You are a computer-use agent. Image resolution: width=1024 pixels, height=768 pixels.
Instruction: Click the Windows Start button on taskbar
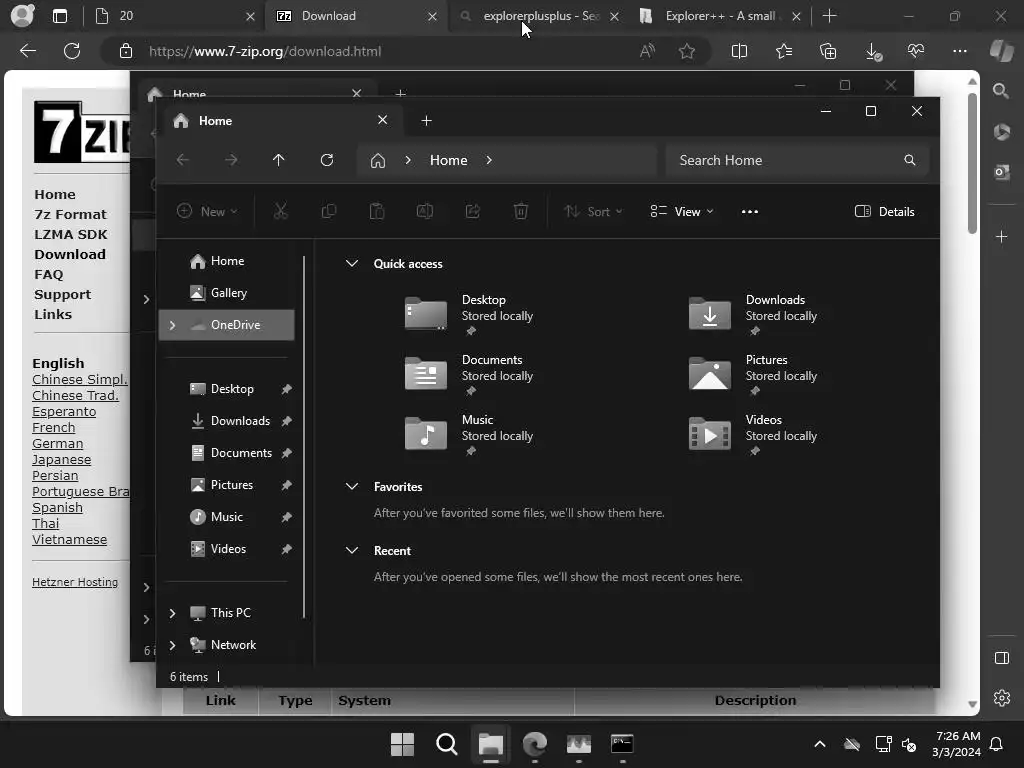click(402, 744)
